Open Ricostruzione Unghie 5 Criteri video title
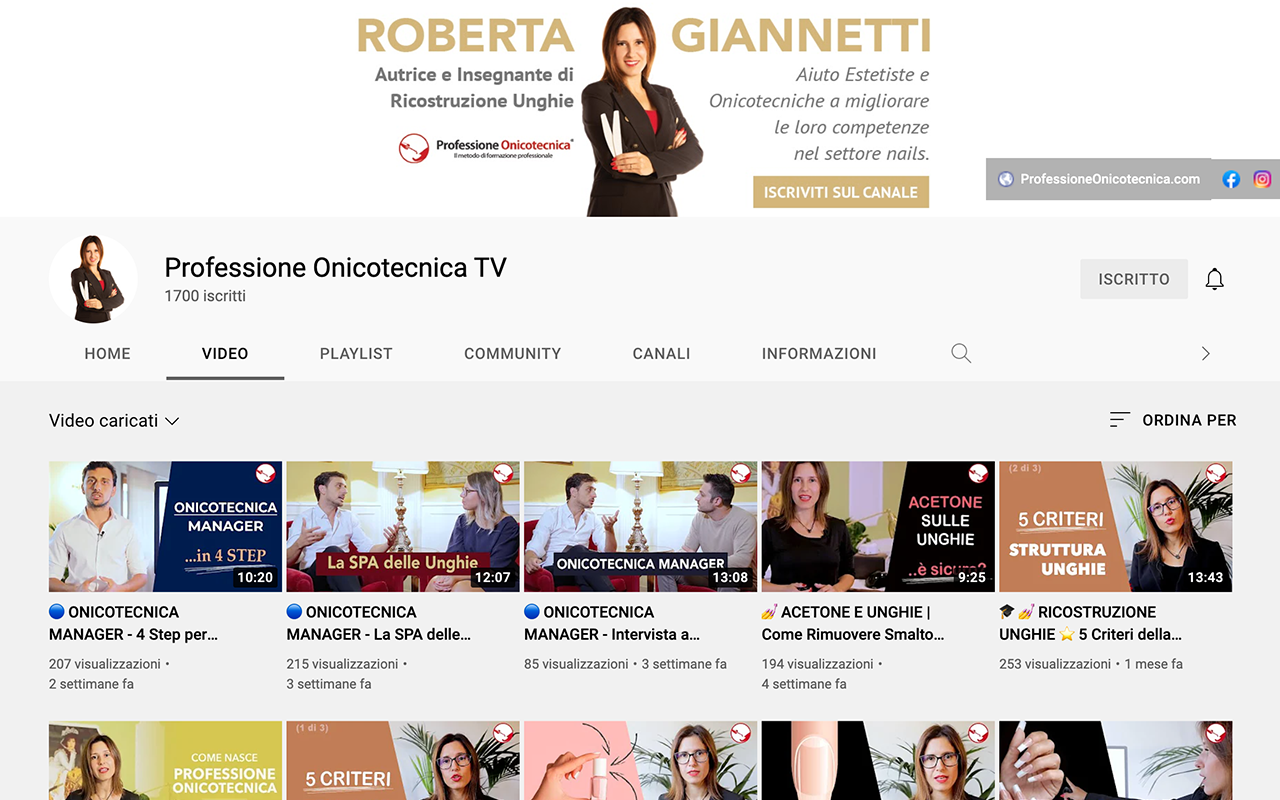Screen dimensions: 1280x800 pyautogui.click(x=1091, y=623)
